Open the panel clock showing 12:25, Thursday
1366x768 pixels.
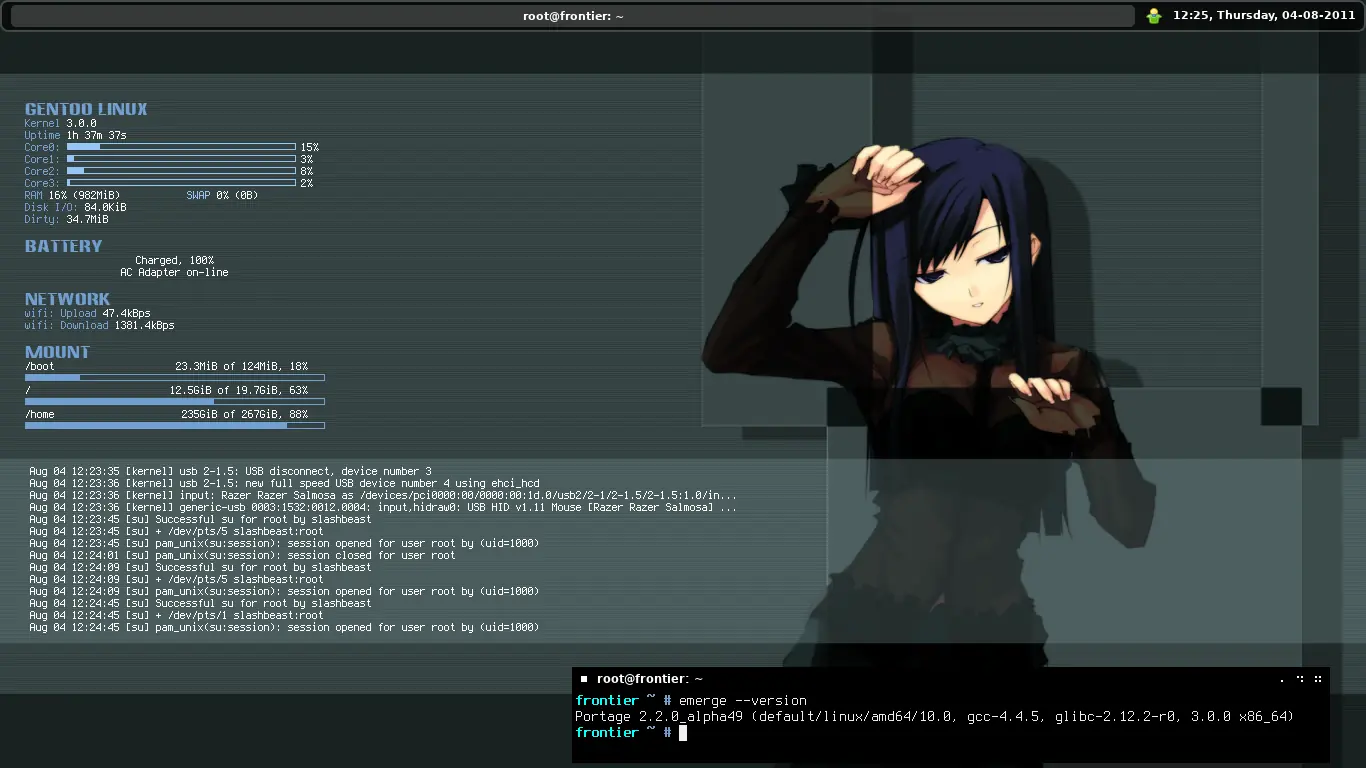1264,16
